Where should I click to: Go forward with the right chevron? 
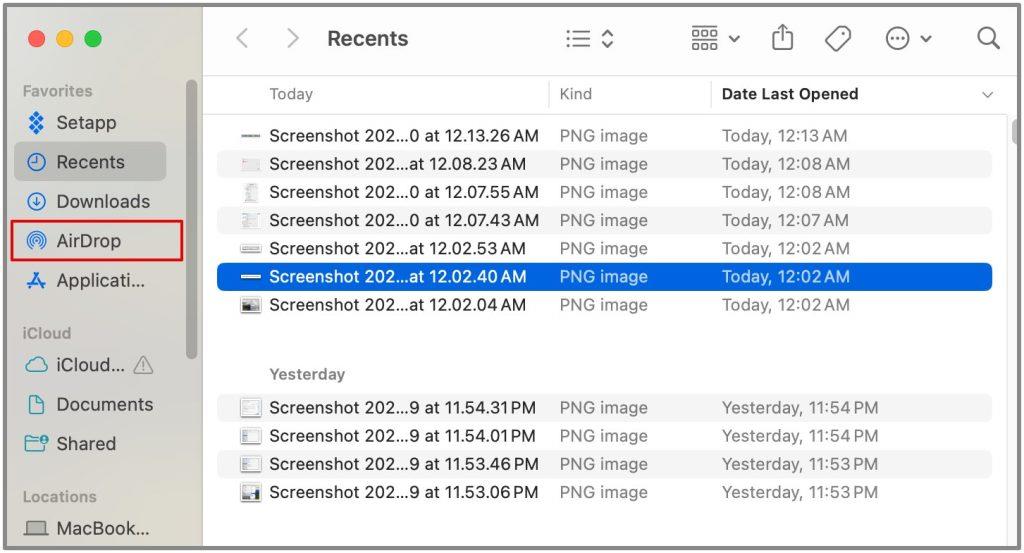click(293, 39)
